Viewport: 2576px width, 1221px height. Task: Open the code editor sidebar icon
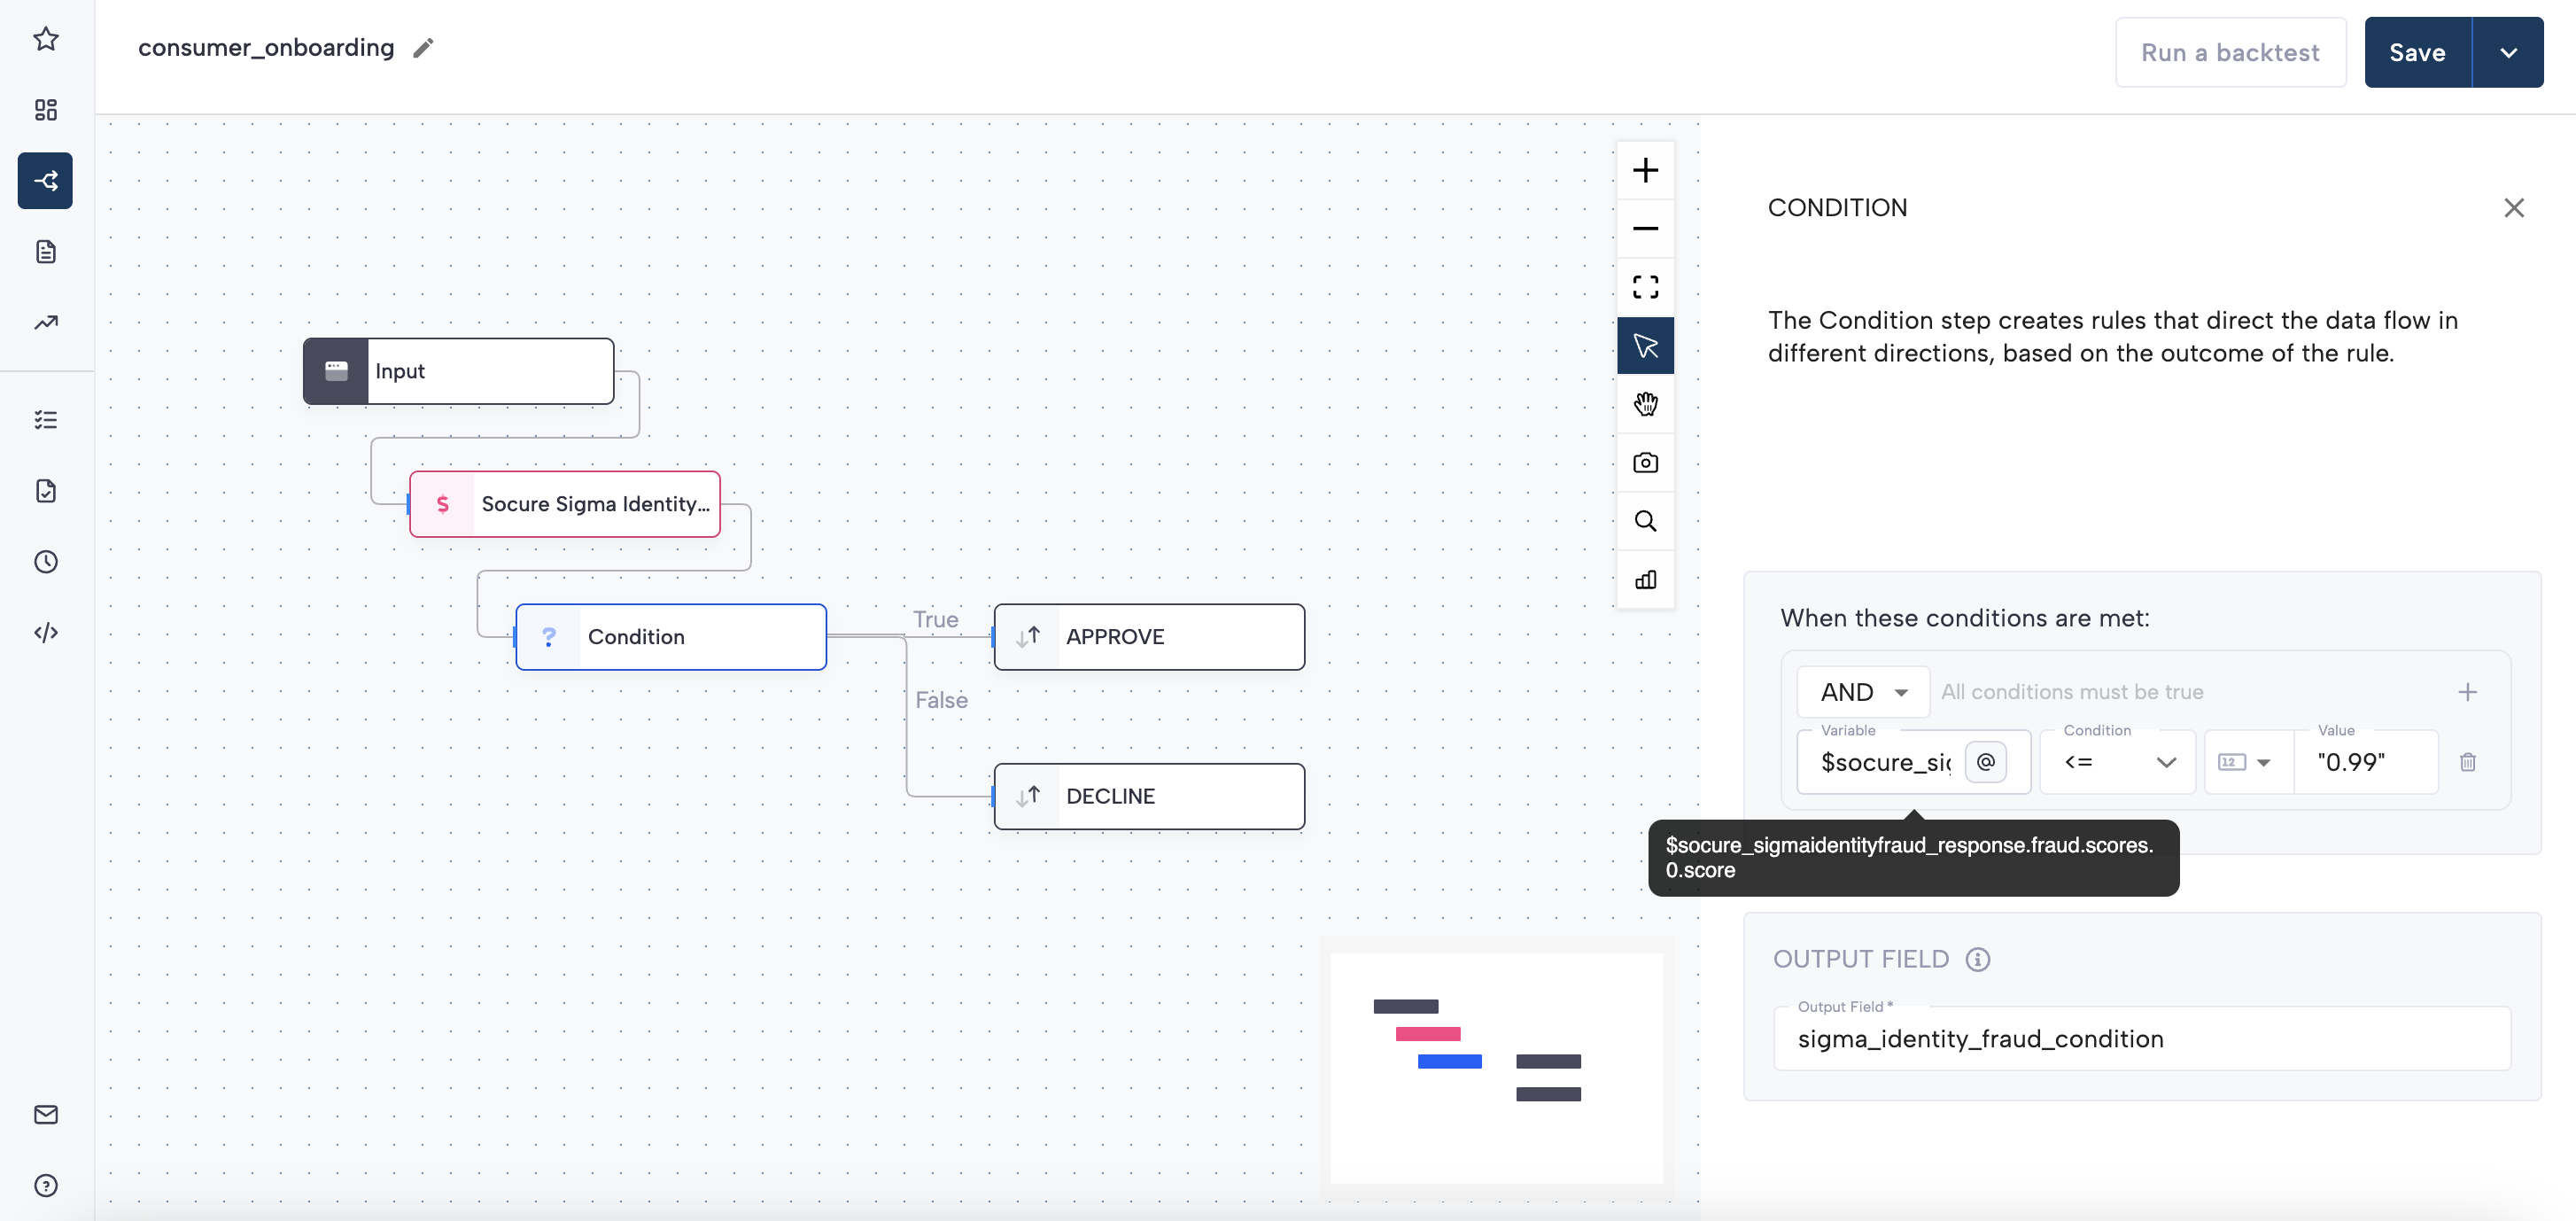(x=46, y=632)
